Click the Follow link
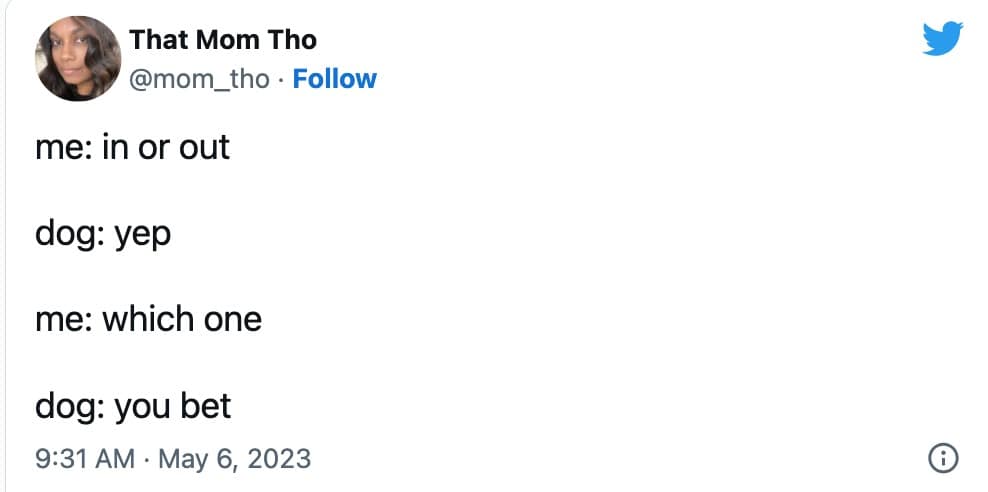The width and height of the screenshot is (988, 492). coord(334,79)
